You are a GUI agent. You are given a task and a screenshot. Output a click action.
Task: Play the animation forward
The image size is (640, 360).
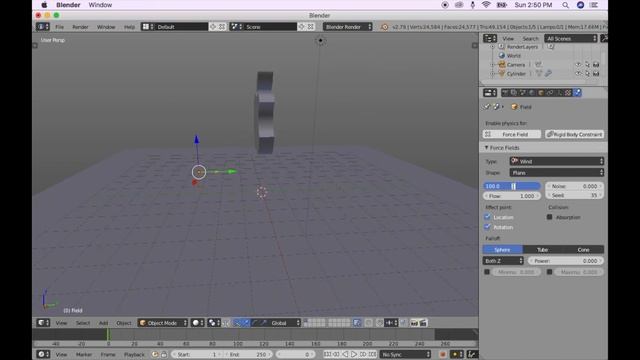[354, 354]
